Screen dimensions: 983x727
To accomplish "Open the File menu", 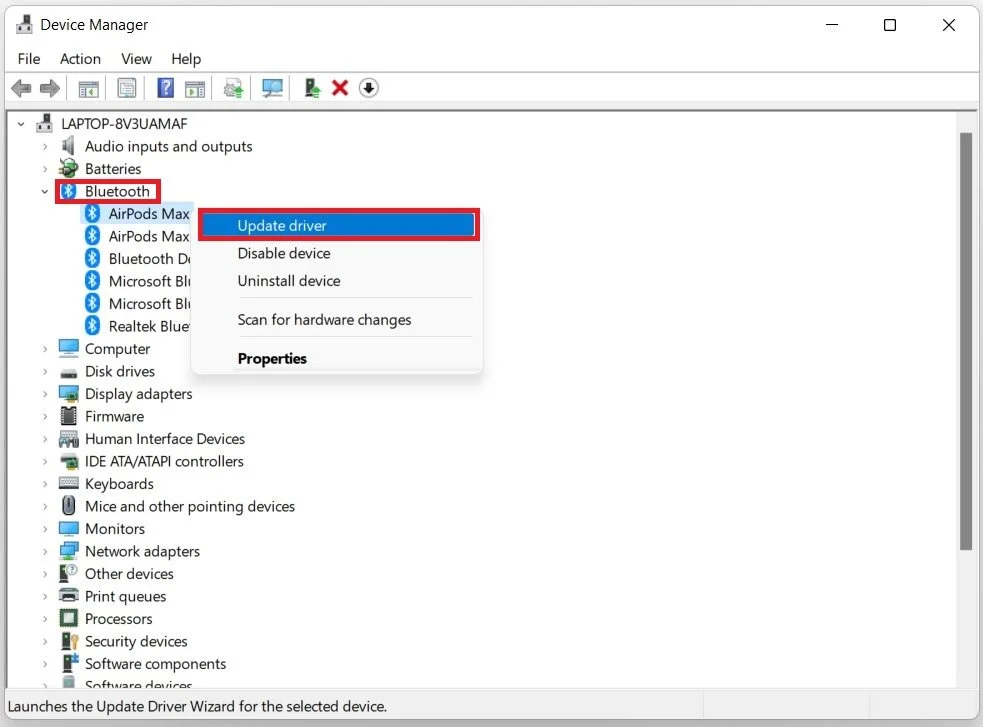I will [x=29, y=59].
